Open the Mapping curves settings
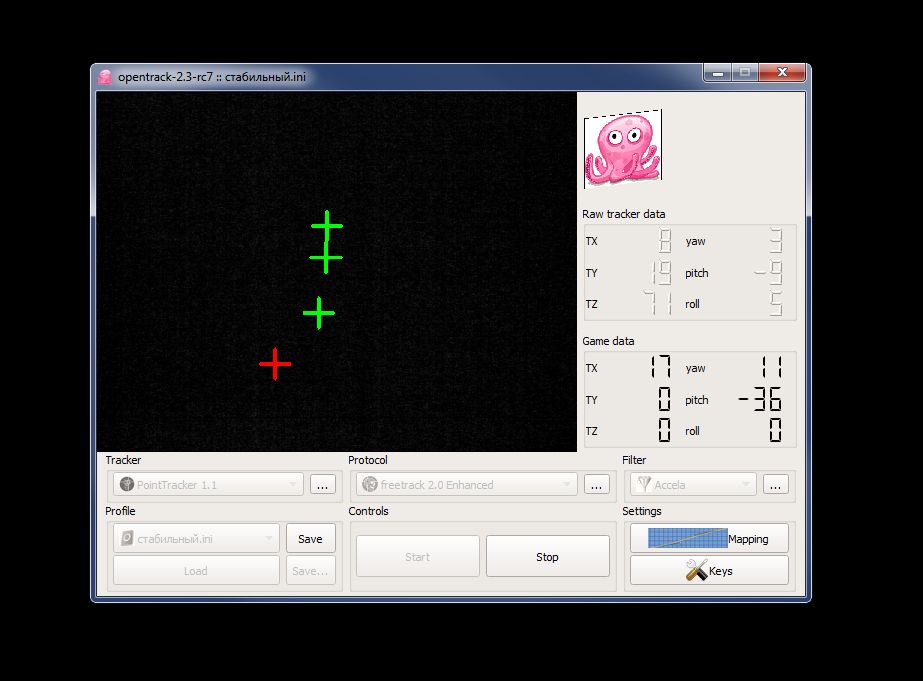Image resolution: width=923 pixels, height=681 pixels. (709, 538)
